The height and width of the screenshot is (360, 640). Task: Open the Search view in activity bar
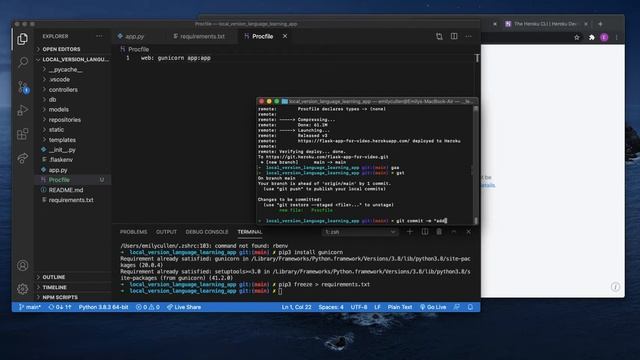(22, 62)
